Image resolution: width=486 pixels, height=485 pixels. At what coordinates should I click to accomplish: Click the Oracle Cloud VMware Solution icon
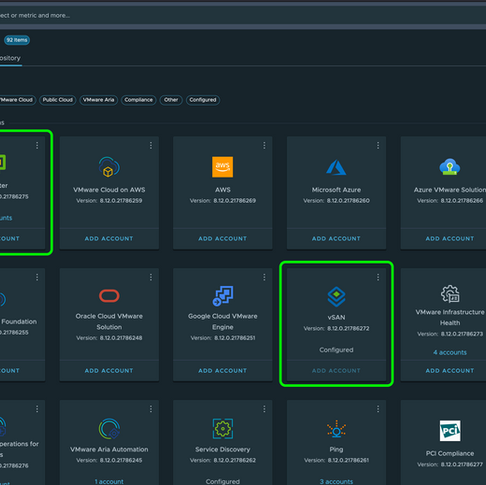pos(109,296)
